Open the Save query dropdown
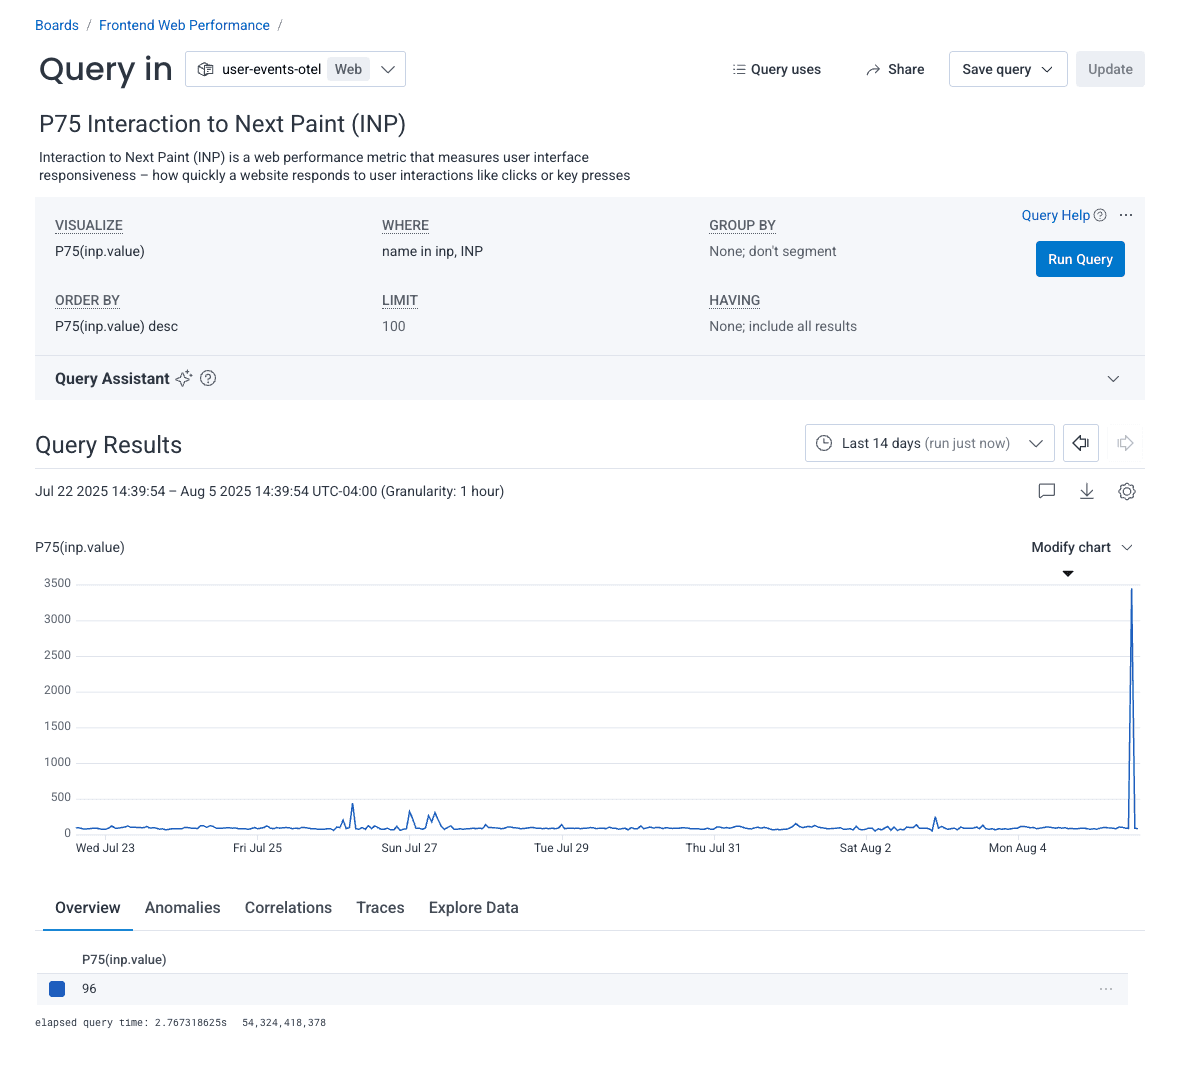This screenshot has width=1180, height=1067. click(1007, 69)
